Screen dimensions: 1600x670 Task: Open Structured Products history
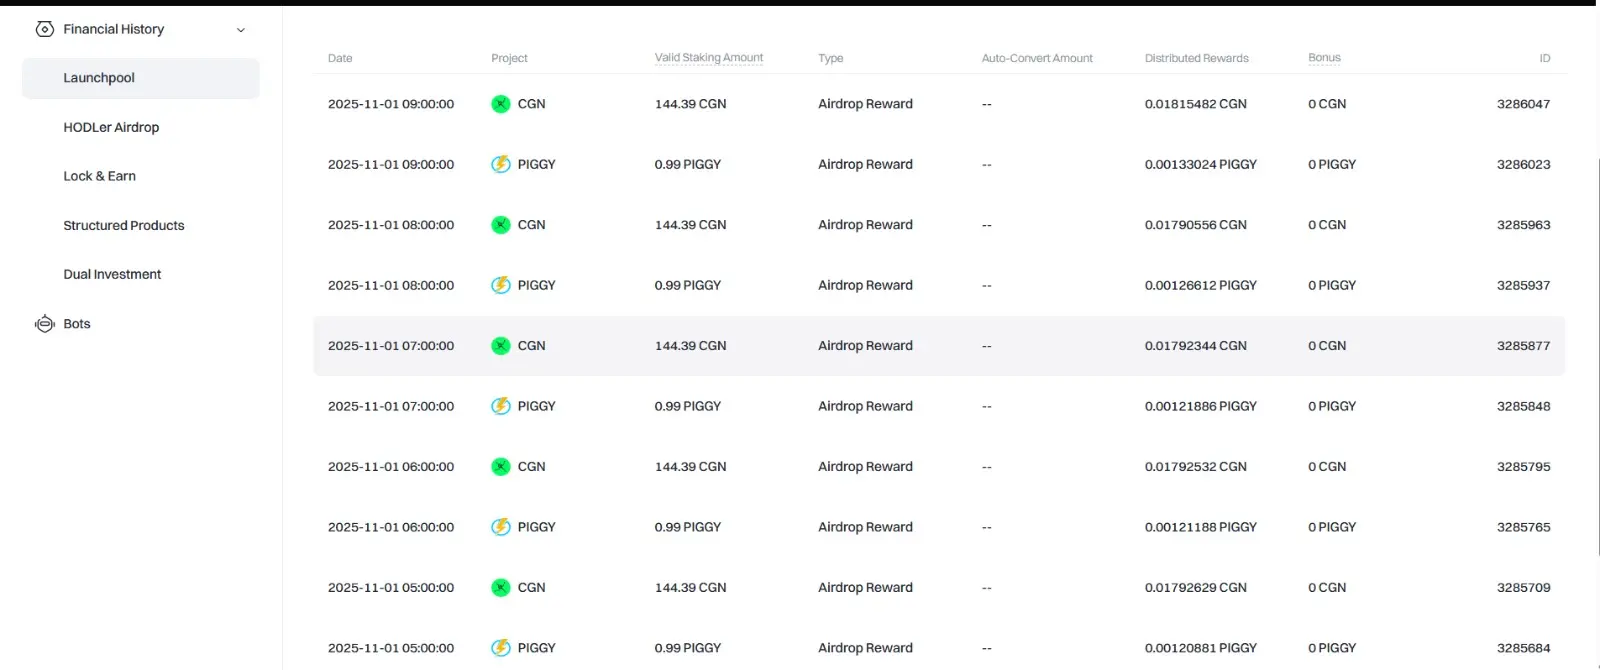(x=124, y=225)
